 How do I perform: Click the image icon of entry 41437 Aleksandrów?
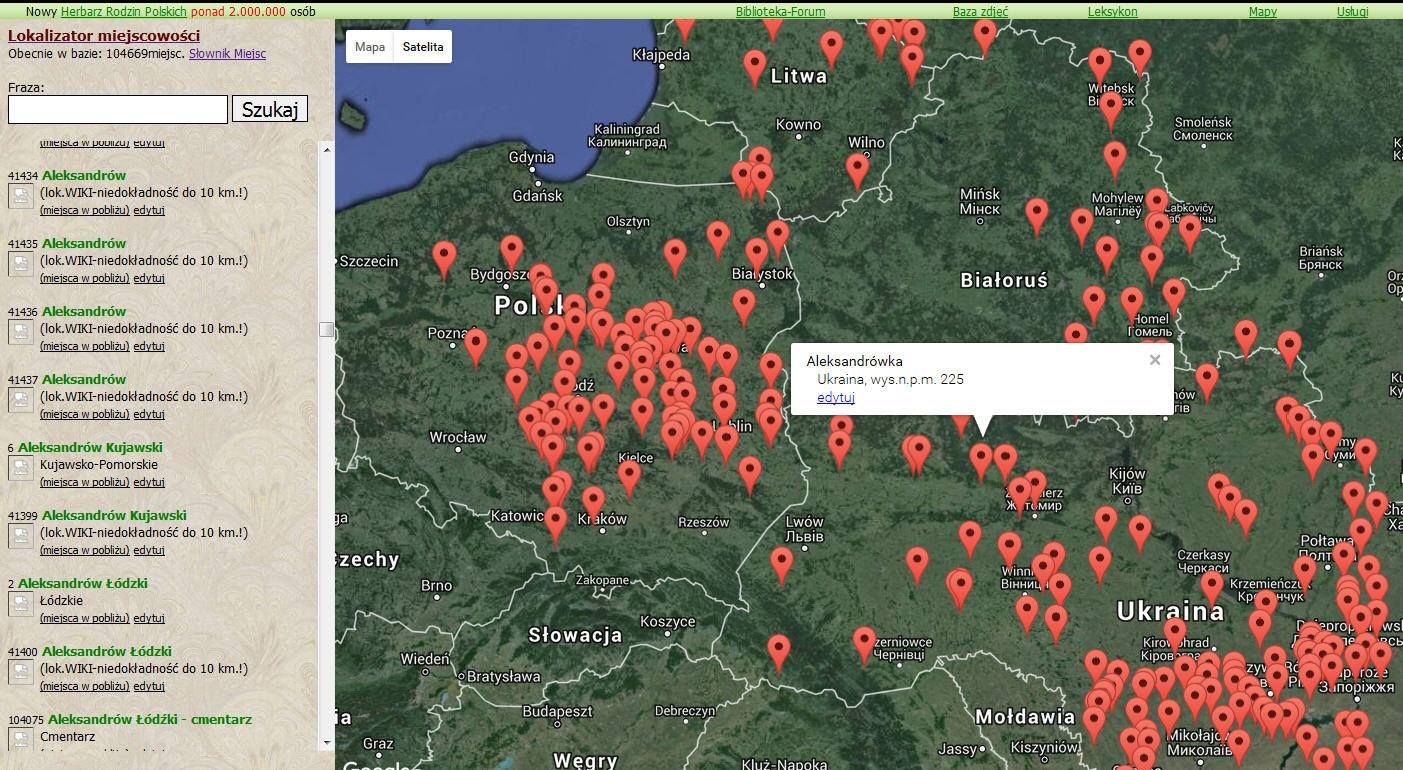point(21,400)
